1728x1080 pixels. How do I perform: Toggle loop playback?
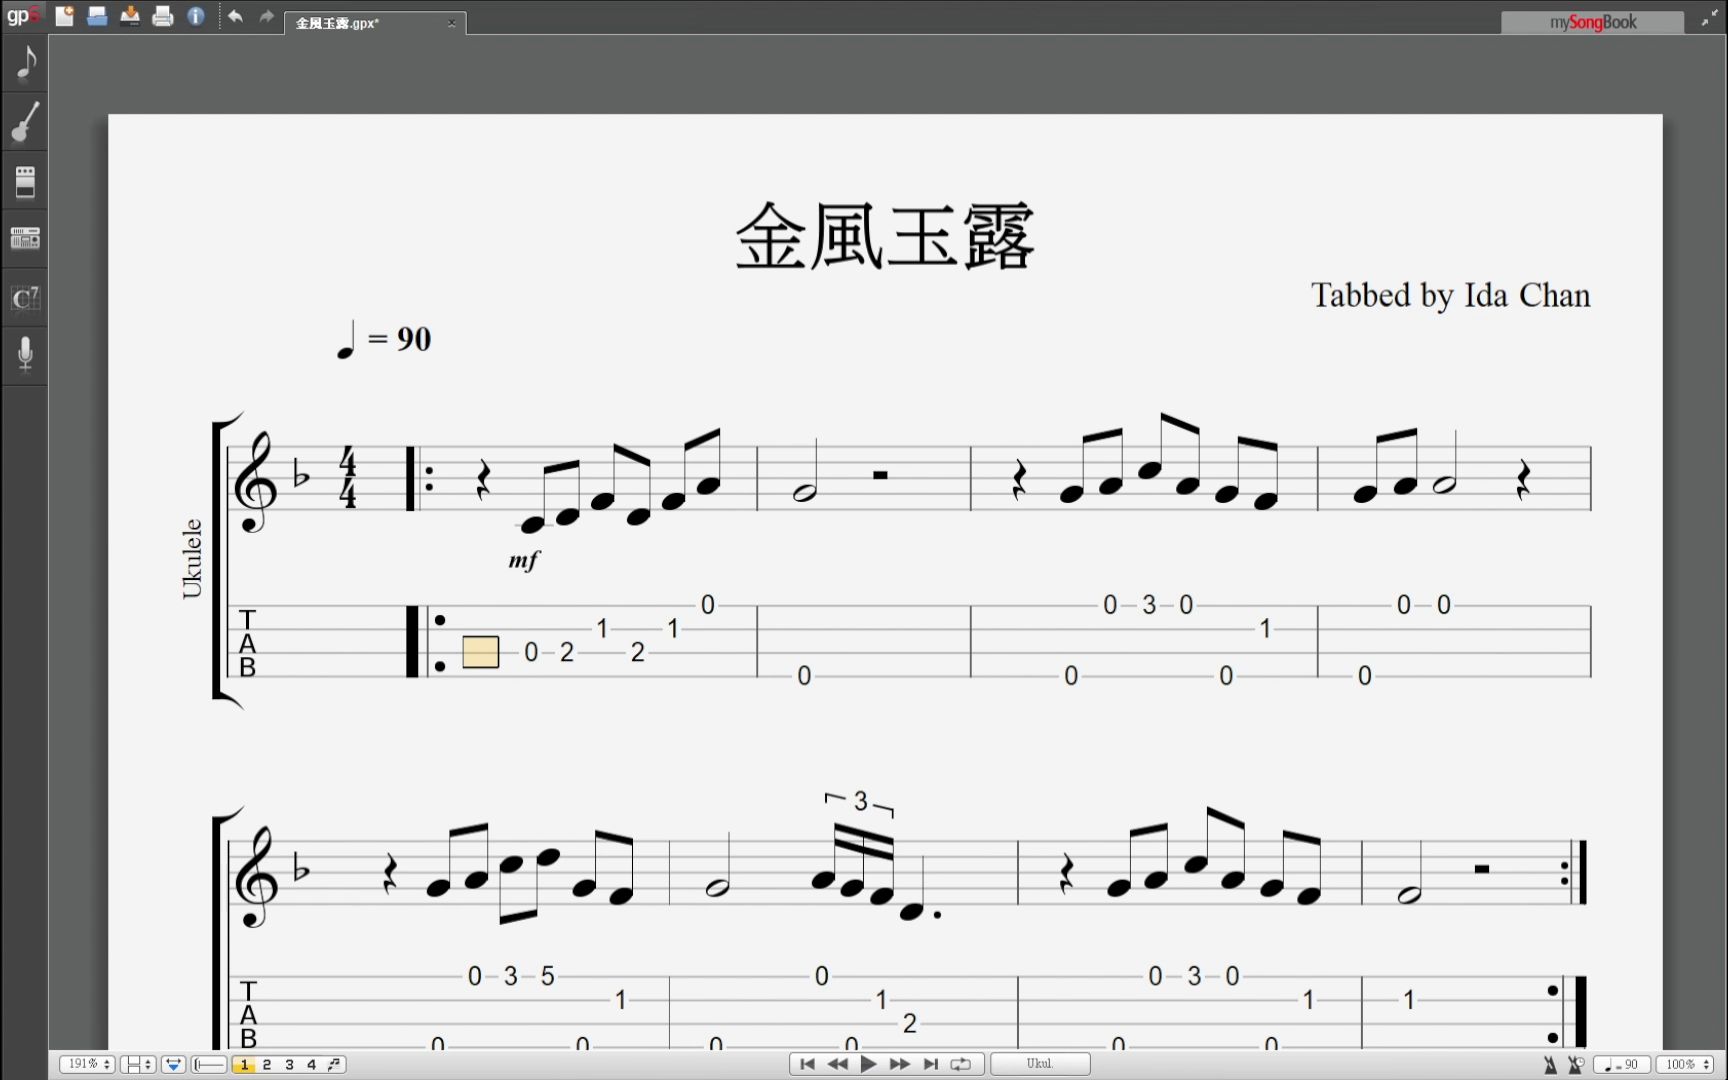tap(961, 1064)
